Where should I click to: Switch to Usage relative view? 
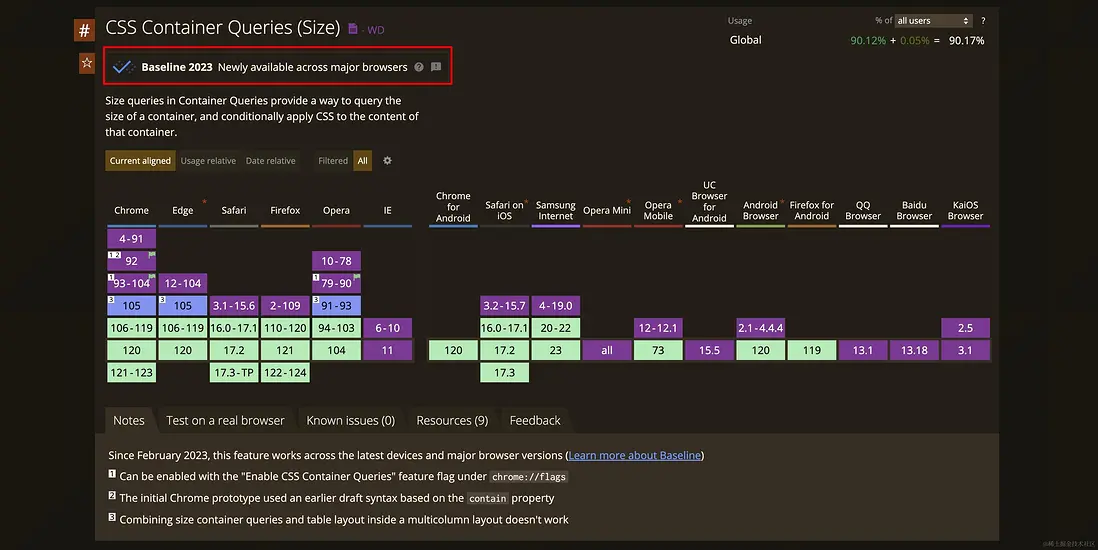208,161
